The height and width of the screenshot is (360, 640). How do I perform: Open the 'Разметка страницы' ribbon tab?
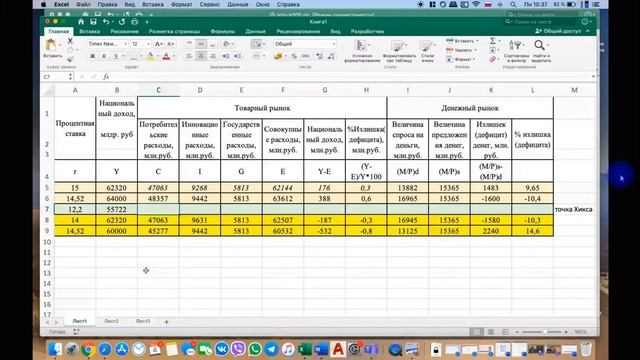(x=174, y=31)
